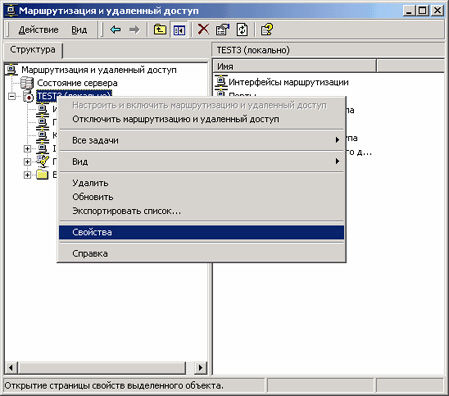The height and width of the screenshot is (396, 449).
Task: Click the red X Delete toolbar icon
Action: tap(203, 29)
